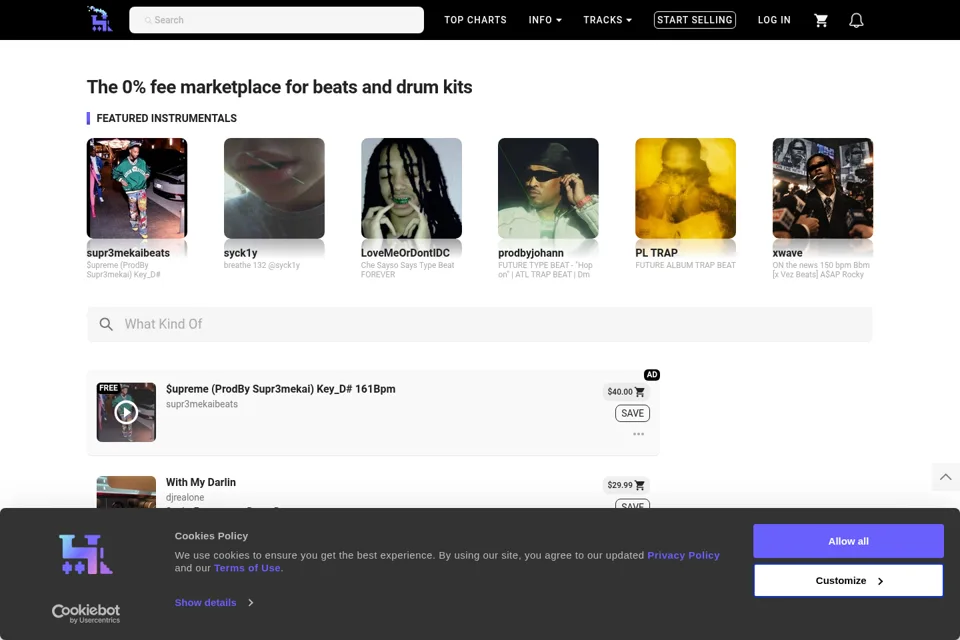960x640 pixels.
Task: Open djrealone artist link
Action: [185, 498]
